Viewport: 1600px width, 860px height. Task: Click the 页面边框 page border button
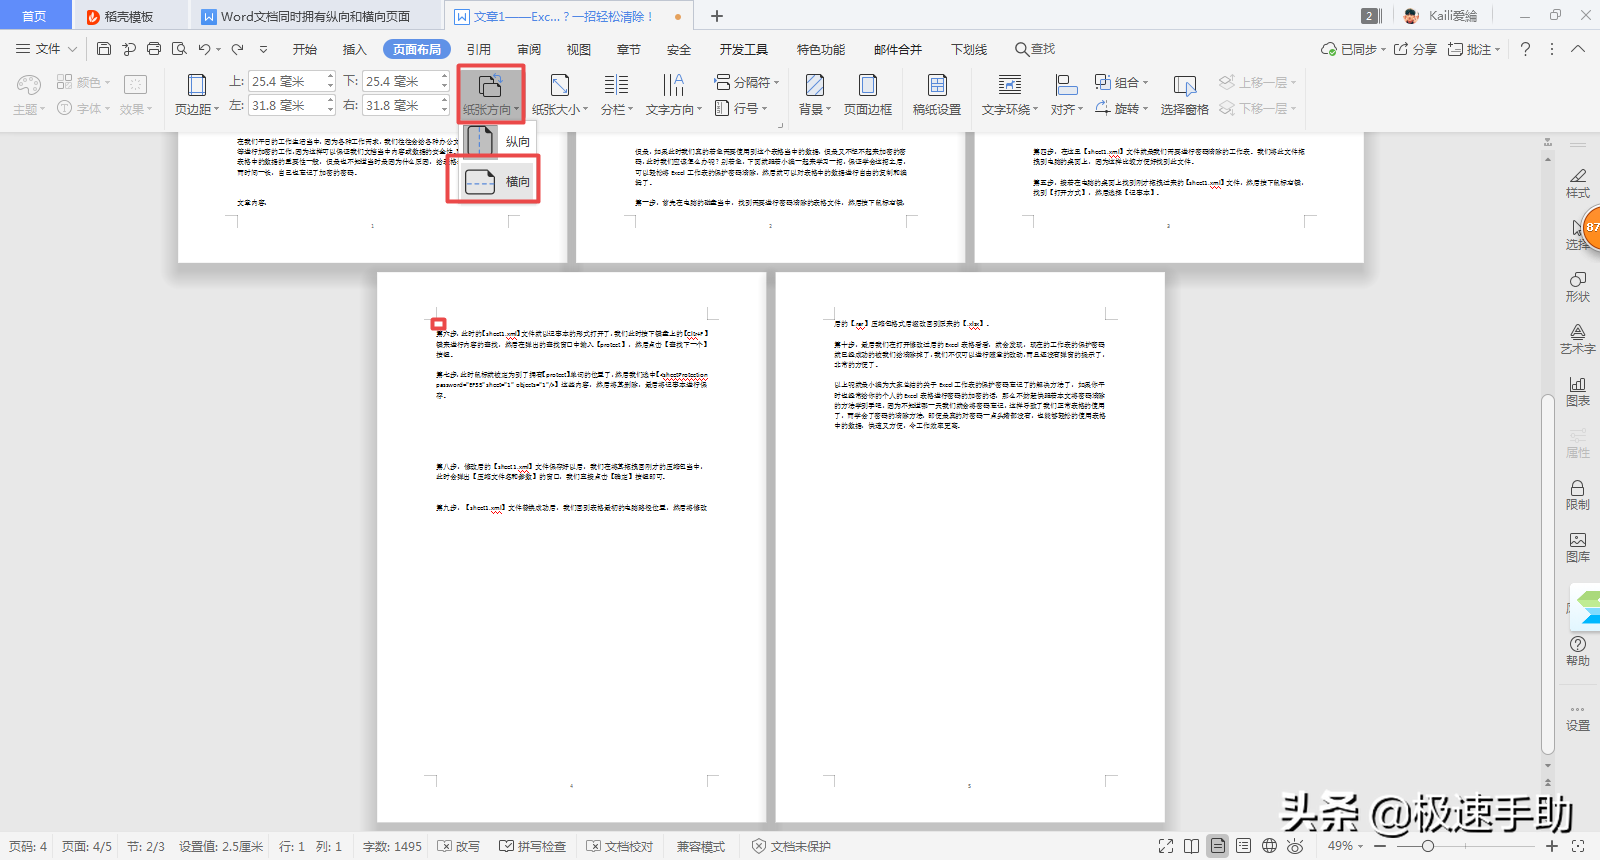click(868, 95)
